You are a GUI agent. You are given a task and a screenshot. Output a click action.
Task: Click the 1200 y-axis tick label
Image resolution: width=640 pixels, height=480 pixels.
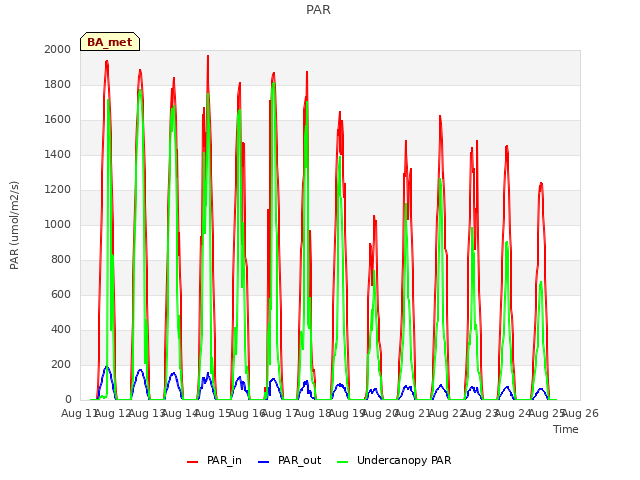tap(58, 189)
